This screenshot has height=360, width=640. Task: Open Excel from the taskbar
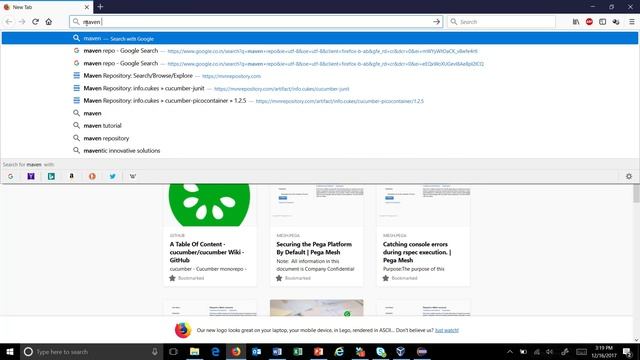tap(298, 351)
